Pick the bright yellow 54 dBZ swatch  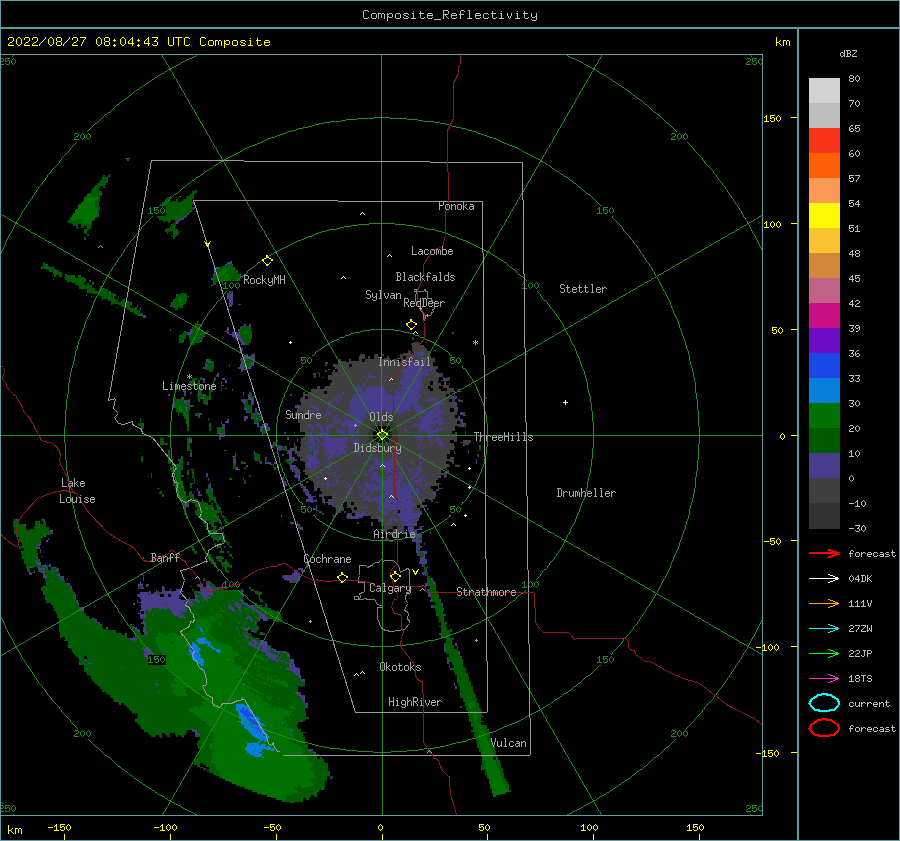(824, 215)
